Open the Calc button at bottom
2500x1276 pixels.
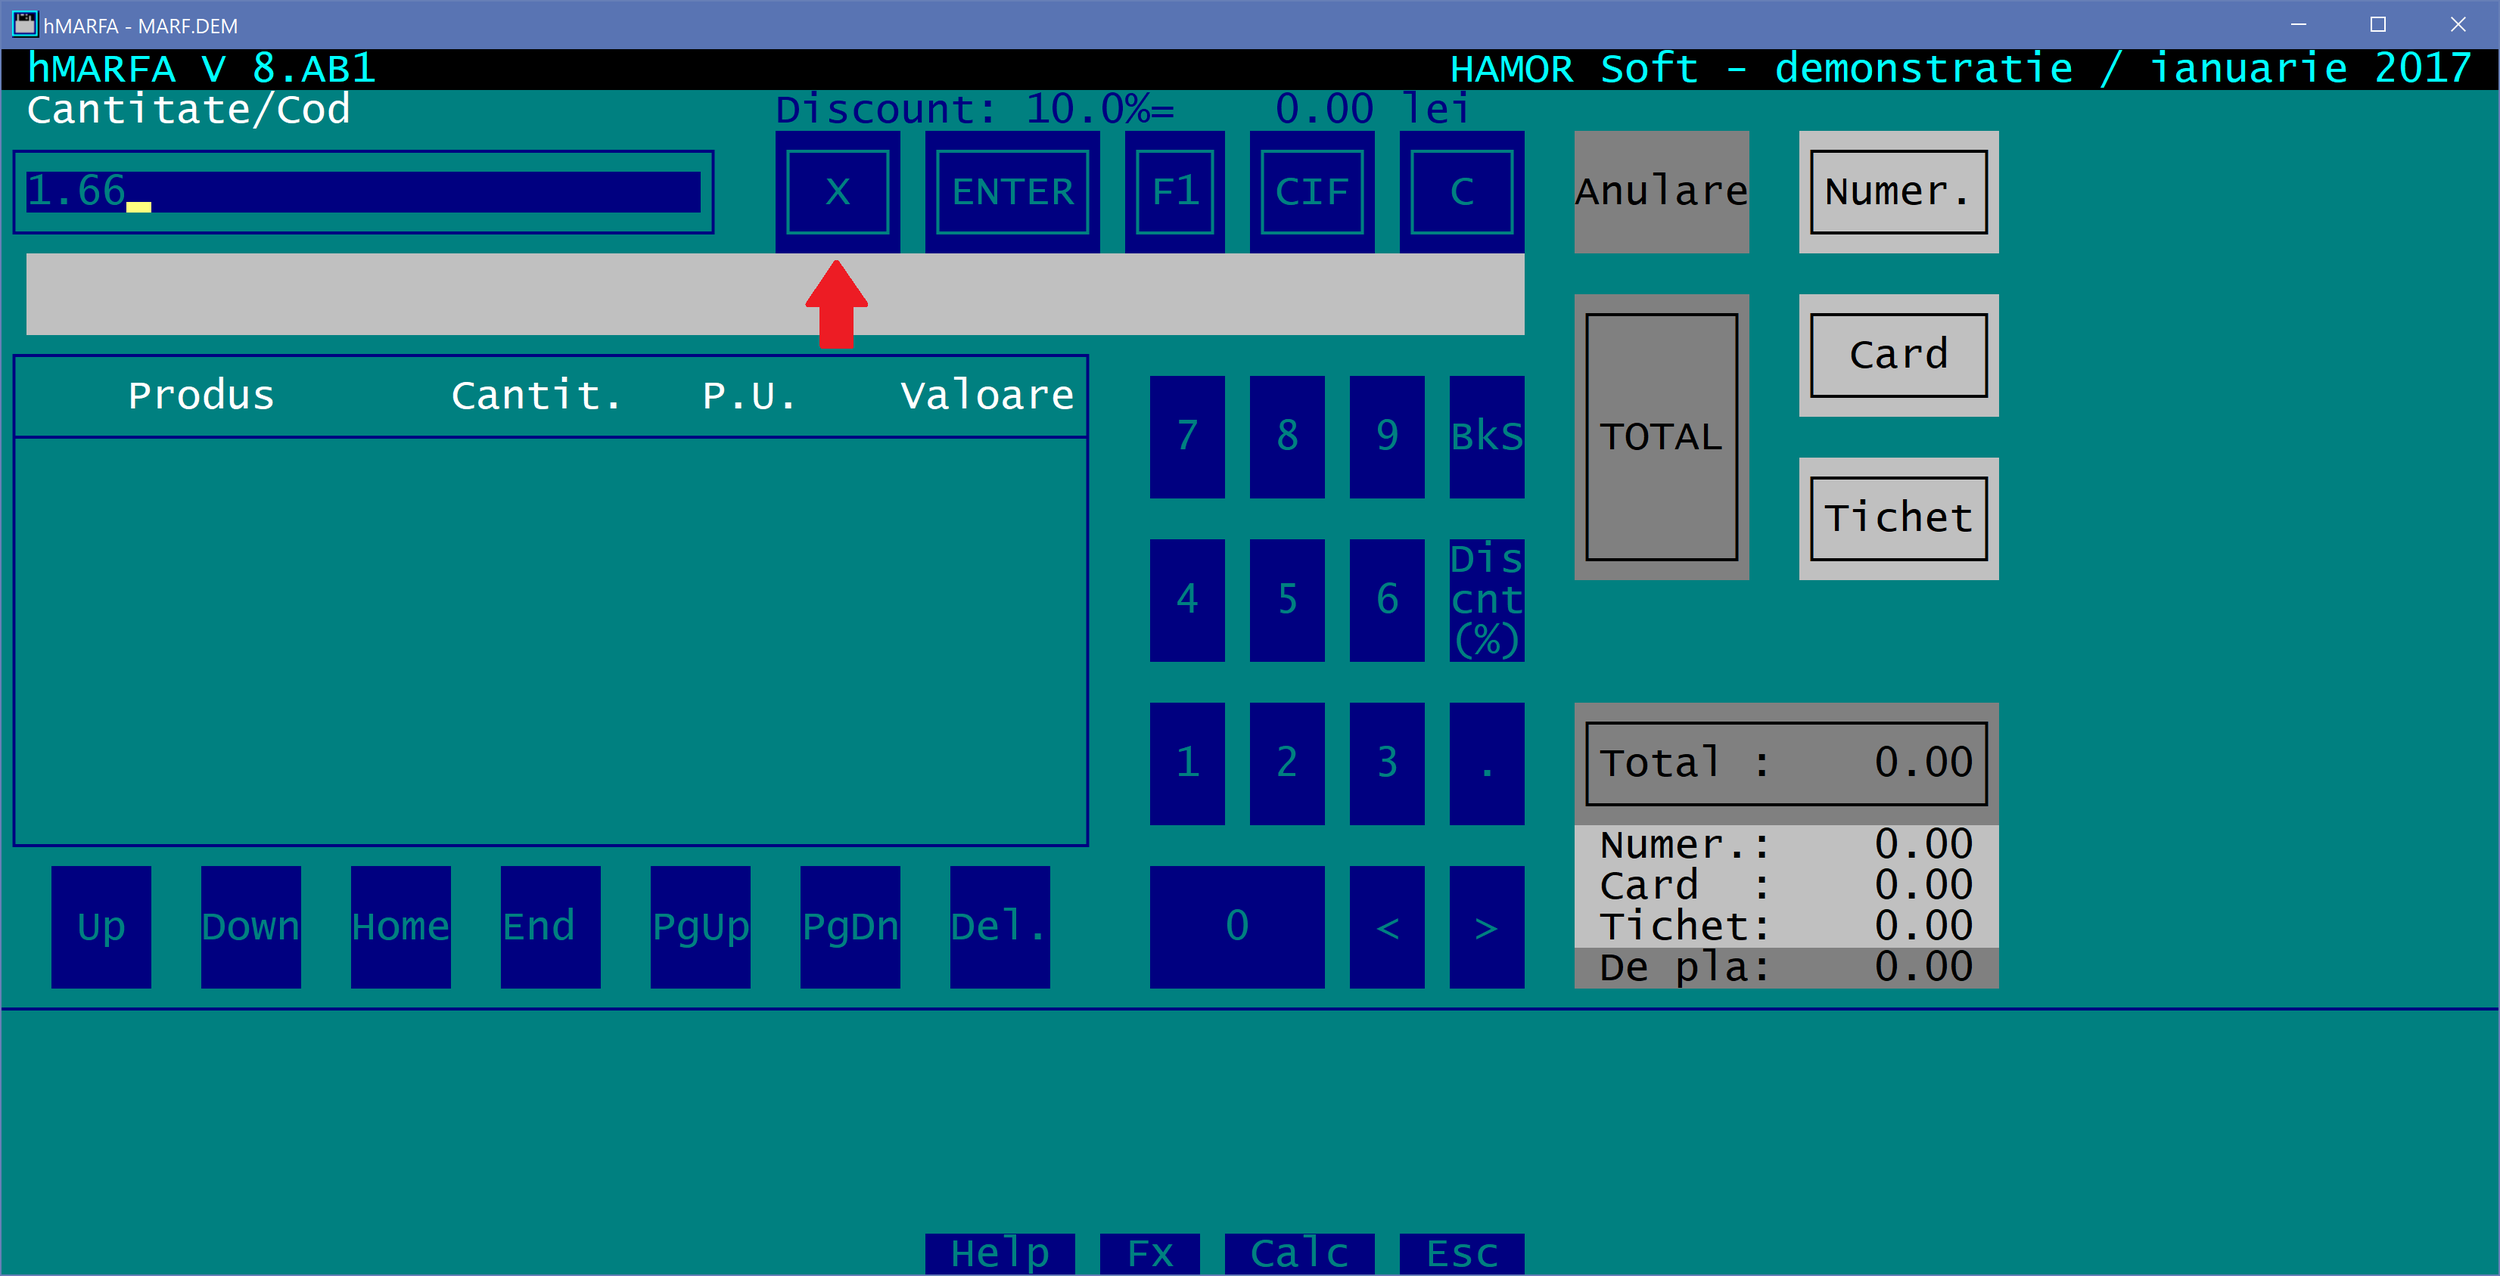(1298, 1253)
